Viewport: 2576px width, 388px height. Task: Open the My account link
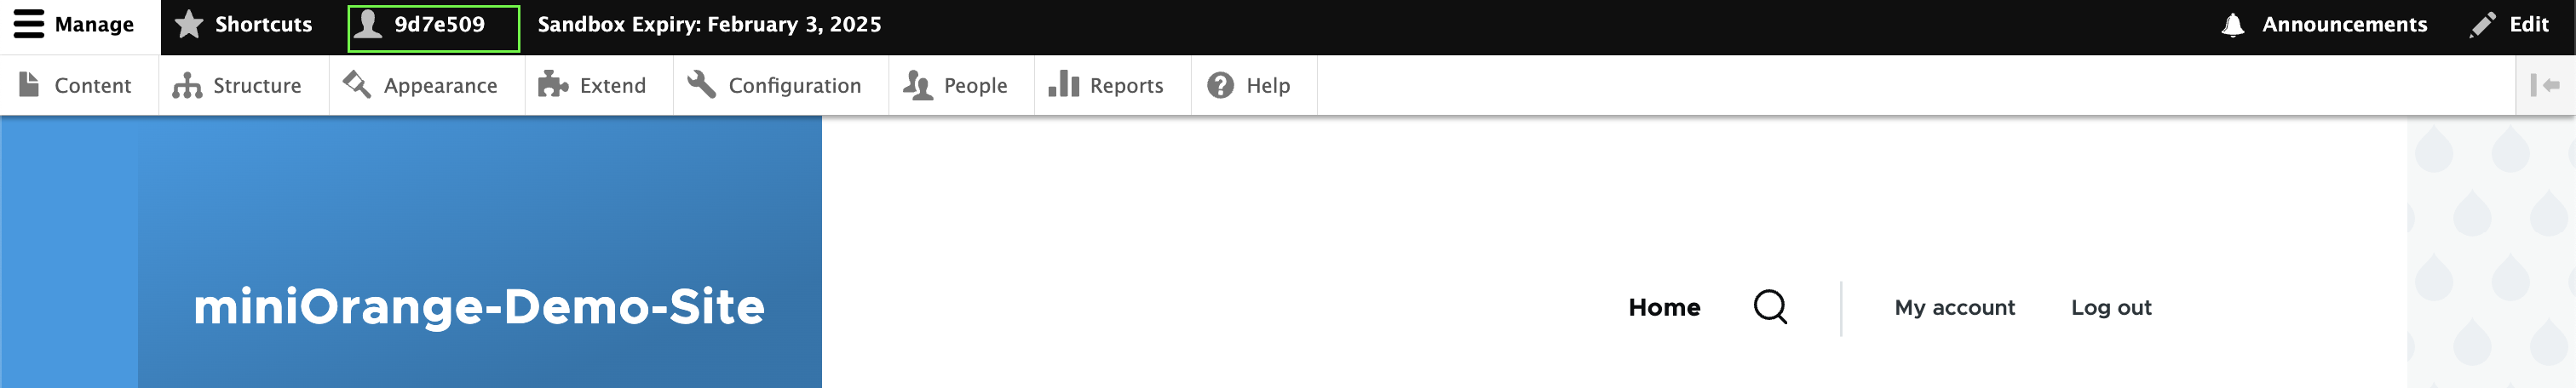click(x=1954, y=308)
